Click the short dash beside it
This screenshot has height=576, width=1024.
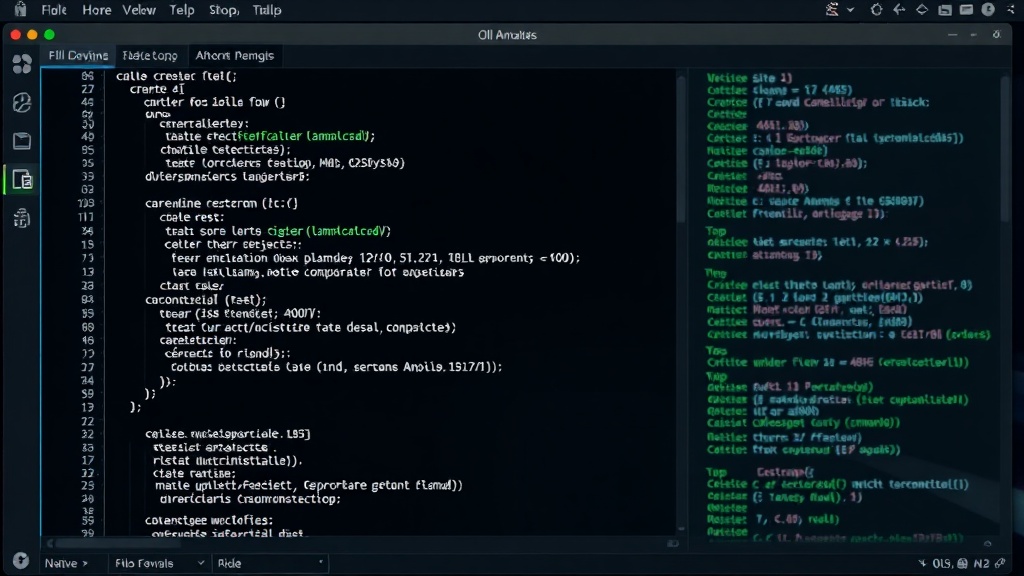tap(973, 35)
